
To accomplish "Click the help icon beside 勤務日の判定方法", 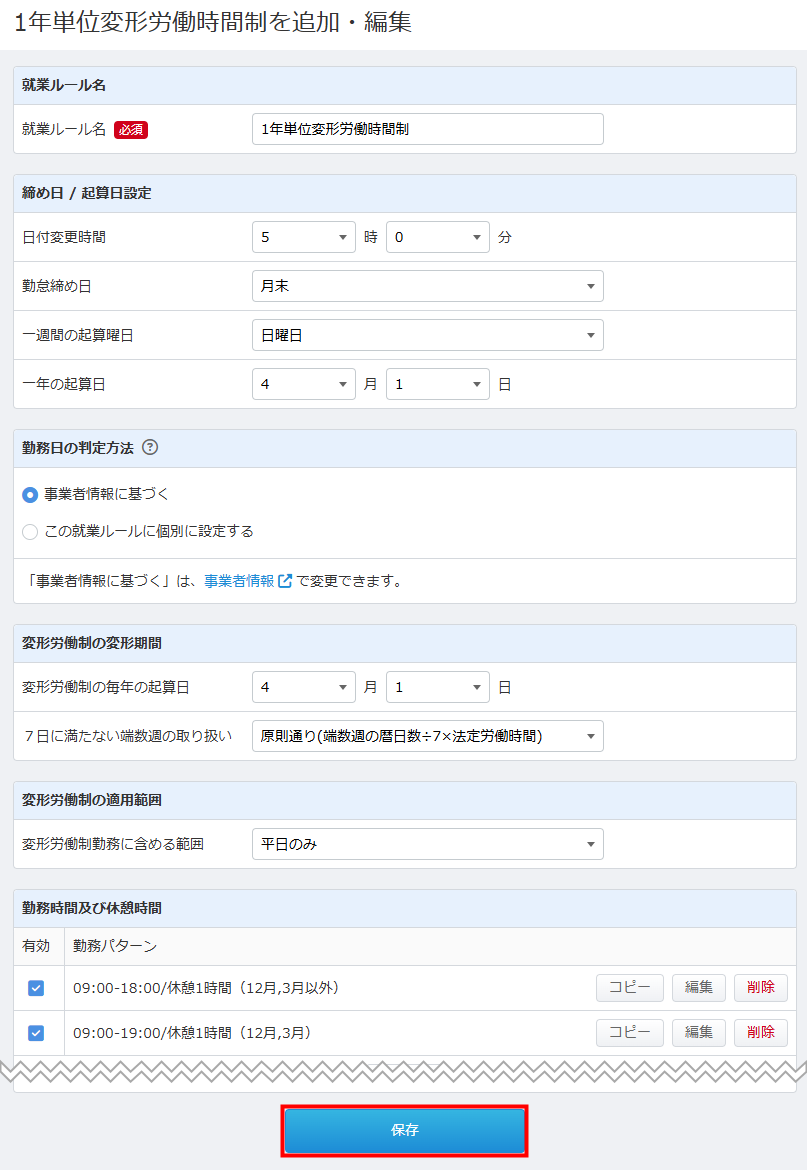I will [x=151, y=447].
